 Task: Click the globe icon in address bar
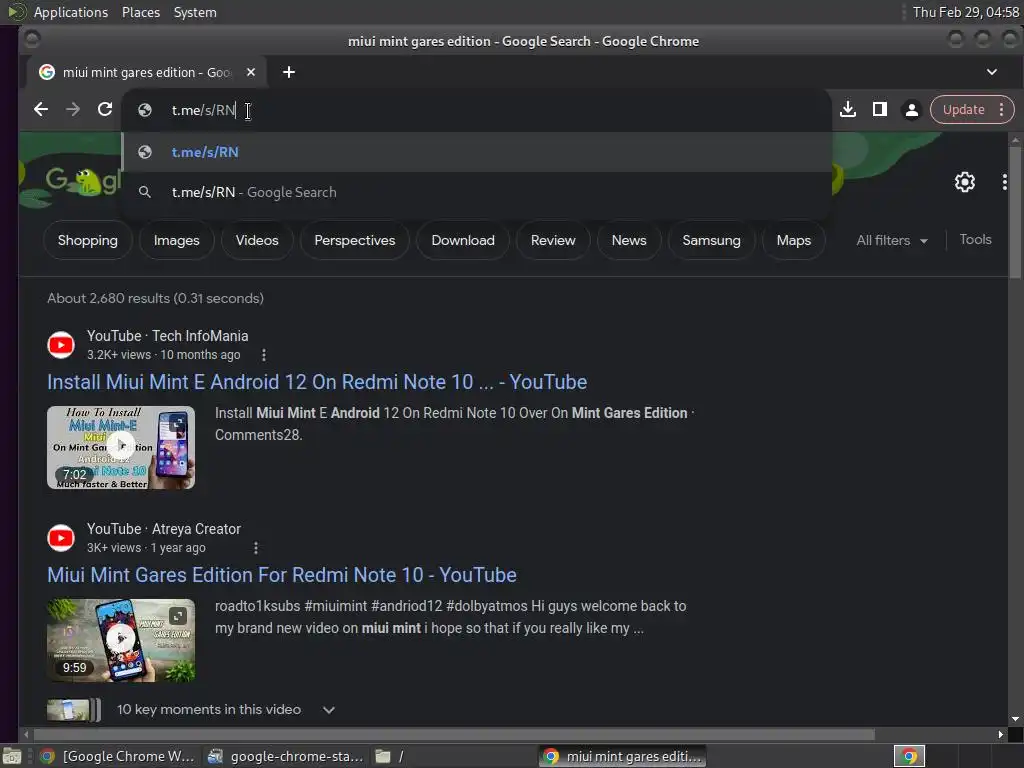tap(145, 110)
